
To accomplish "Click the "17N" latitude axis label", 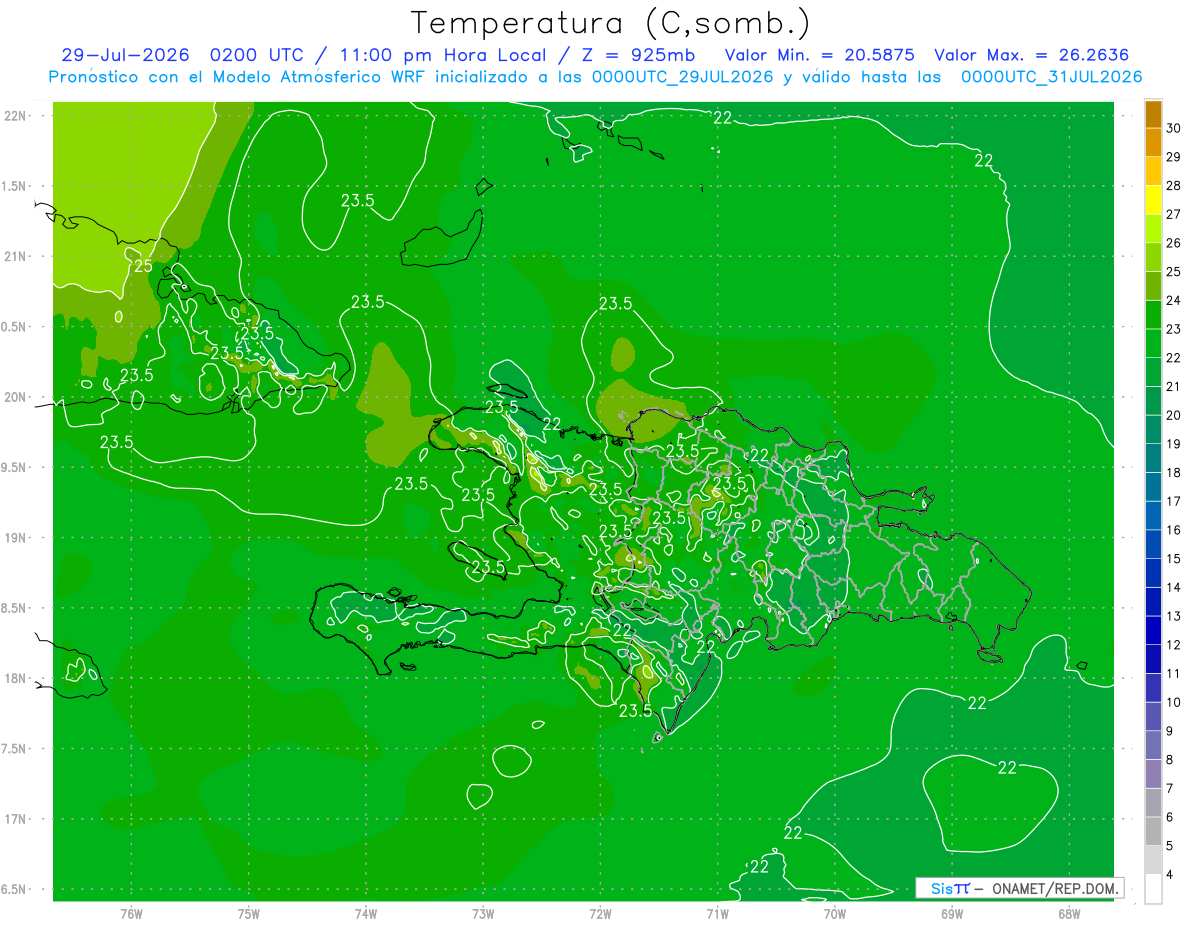I will [15, 819].
